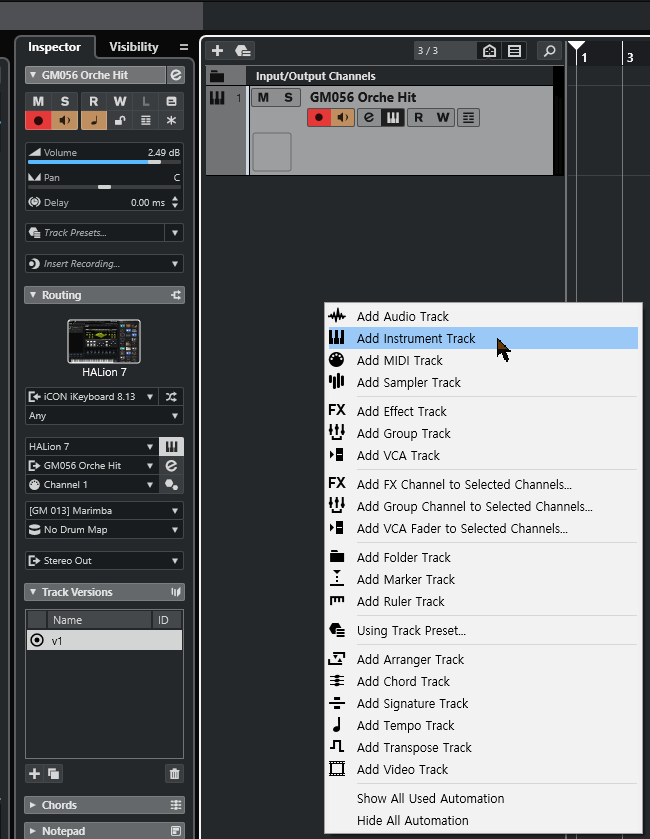
Task: Click the Notepad section icon
Action: click(176, 831)
